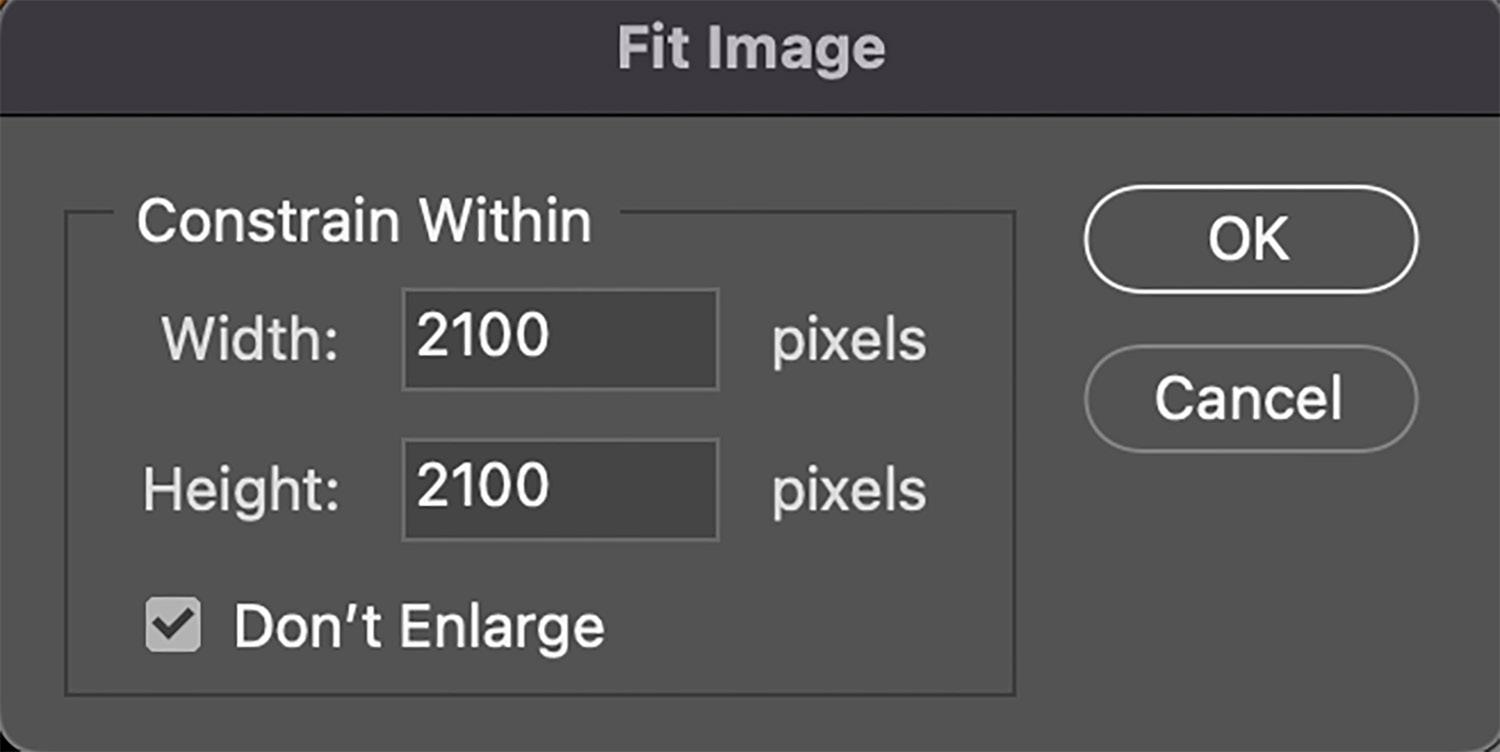Click empty space right of Width's 2100
1500x752 pixels.
tap(640, 339)
